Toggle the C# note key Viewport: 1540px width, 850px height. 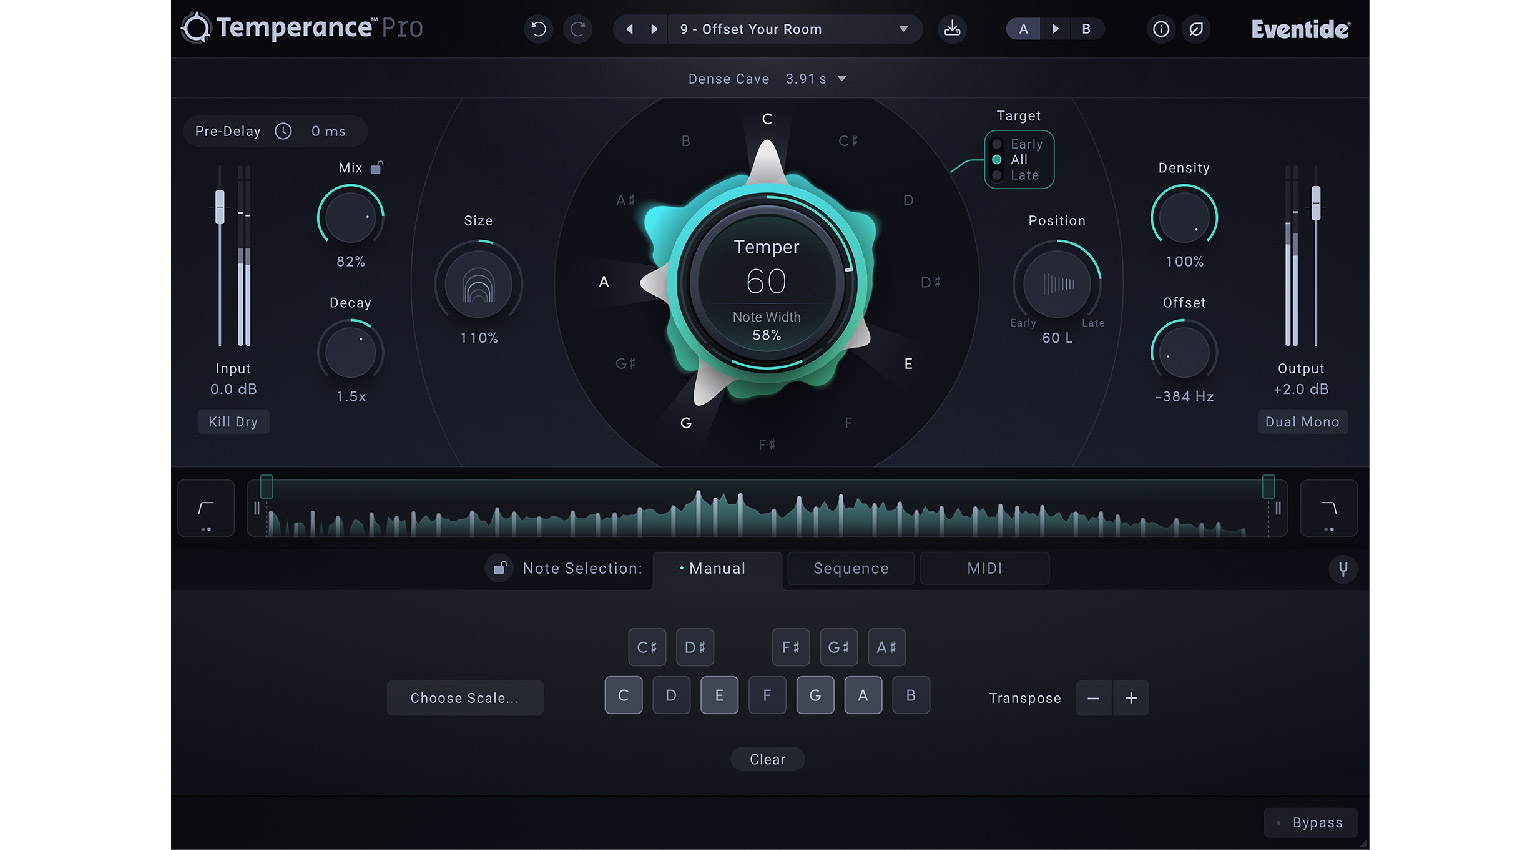(647, 647)
